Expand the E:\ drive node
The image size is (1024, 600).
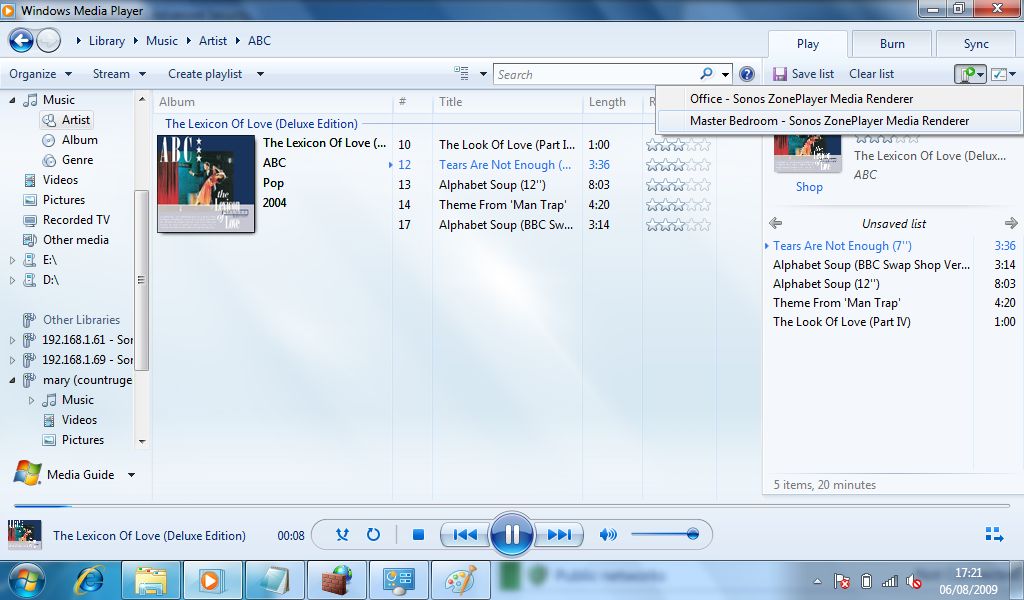(12, 260)
